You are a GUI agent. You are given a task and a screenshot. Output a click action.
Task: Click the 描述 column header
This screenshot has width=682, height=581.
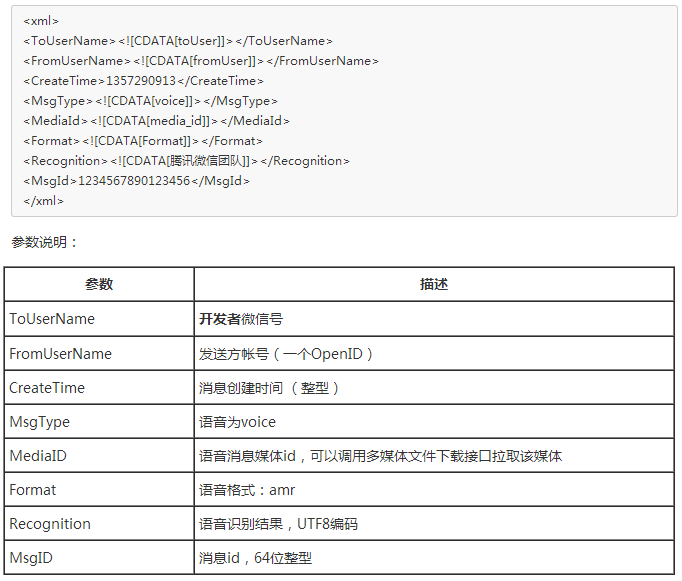[433, 284]
